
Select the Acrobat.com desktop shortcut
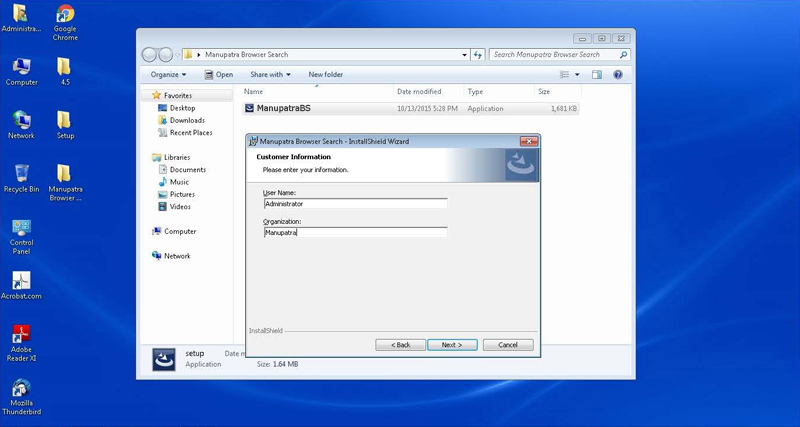point(21,285)
